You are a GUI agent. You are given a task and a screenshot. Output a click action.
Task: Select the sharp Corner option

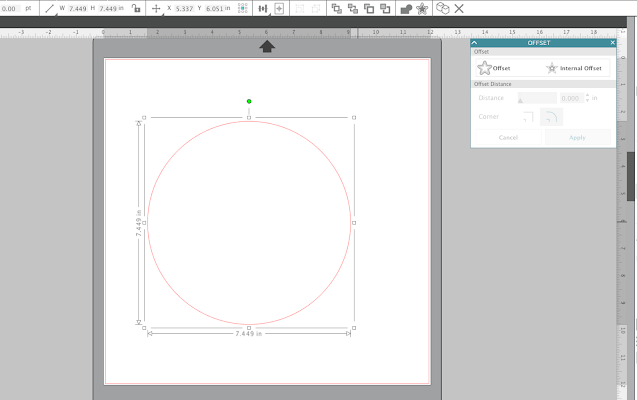coord(528,117)
